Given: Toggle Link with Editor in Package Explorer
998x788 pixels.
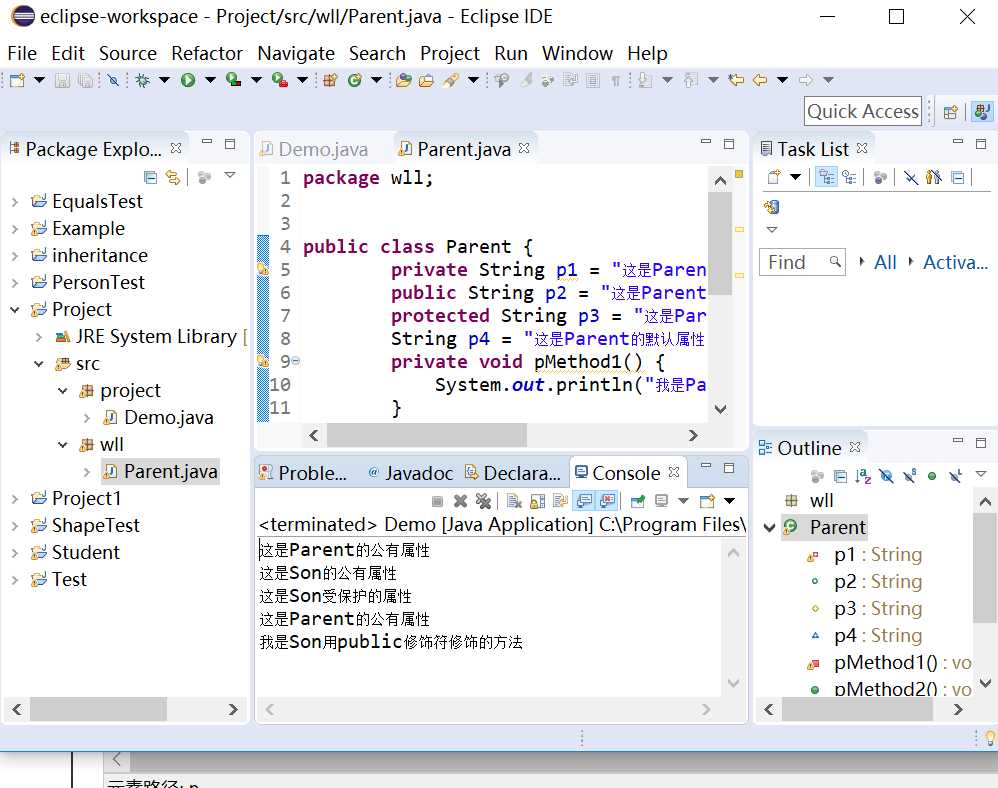Looking at the screenshot, I should tap(172, 178).
